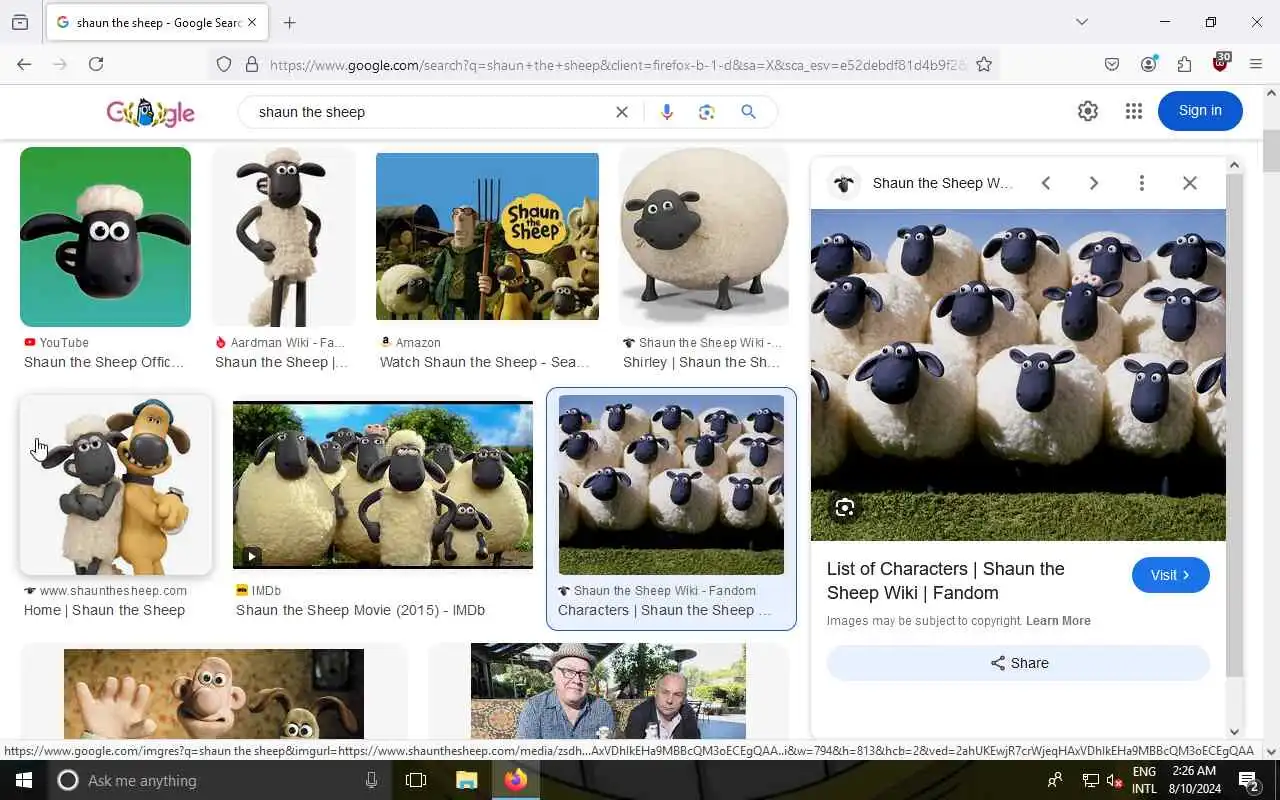
Task: Click the tracking protection shield icon
Action: click(224, 64)
